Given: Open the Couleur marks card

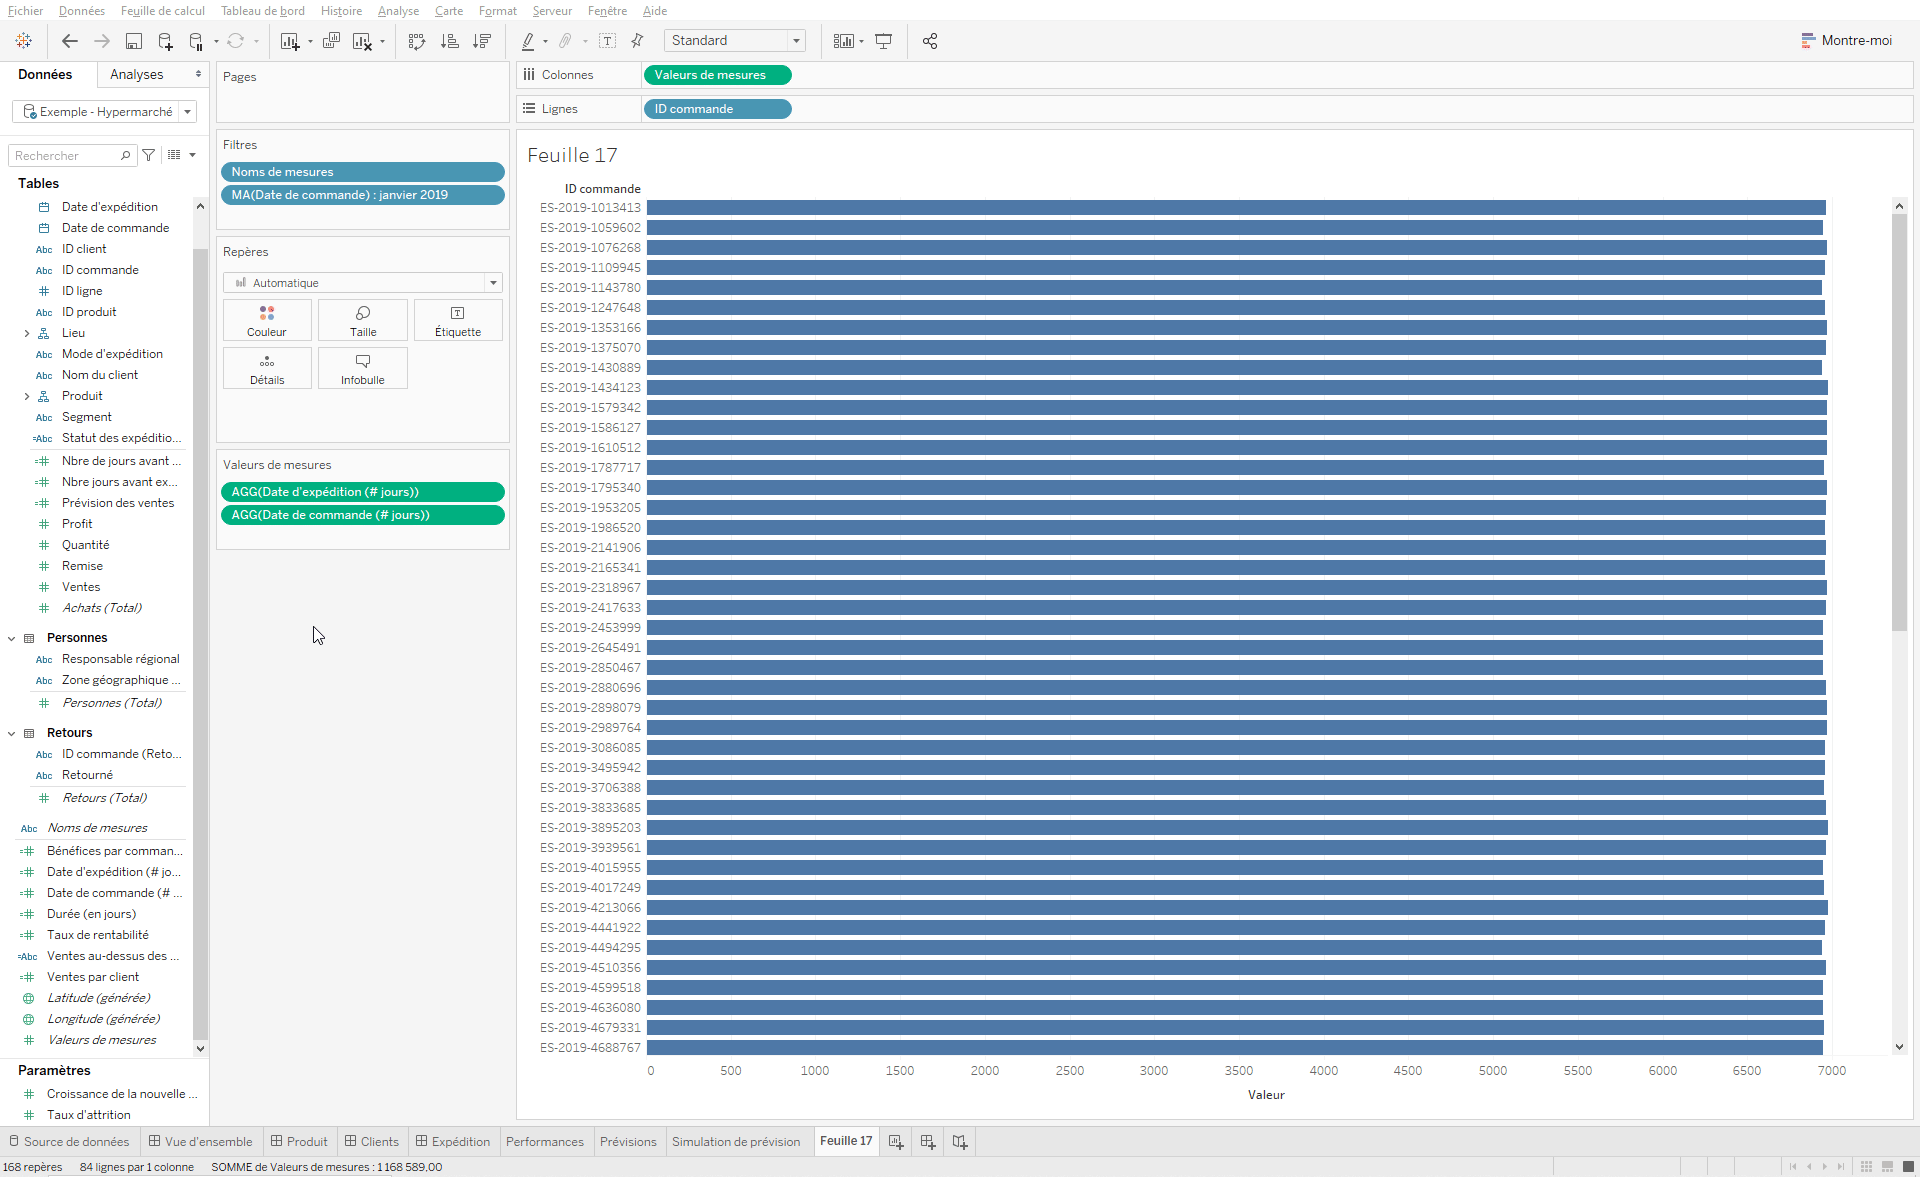Looking at the screenshot, I should [267, 321].
